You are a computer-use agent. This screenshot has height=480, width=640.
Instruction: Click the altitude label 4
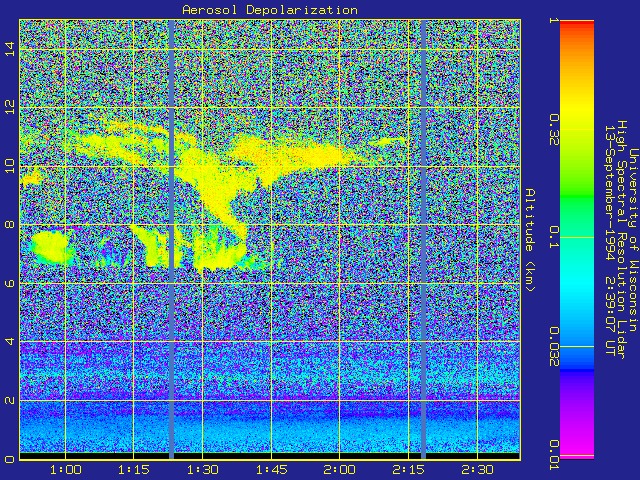10,341
